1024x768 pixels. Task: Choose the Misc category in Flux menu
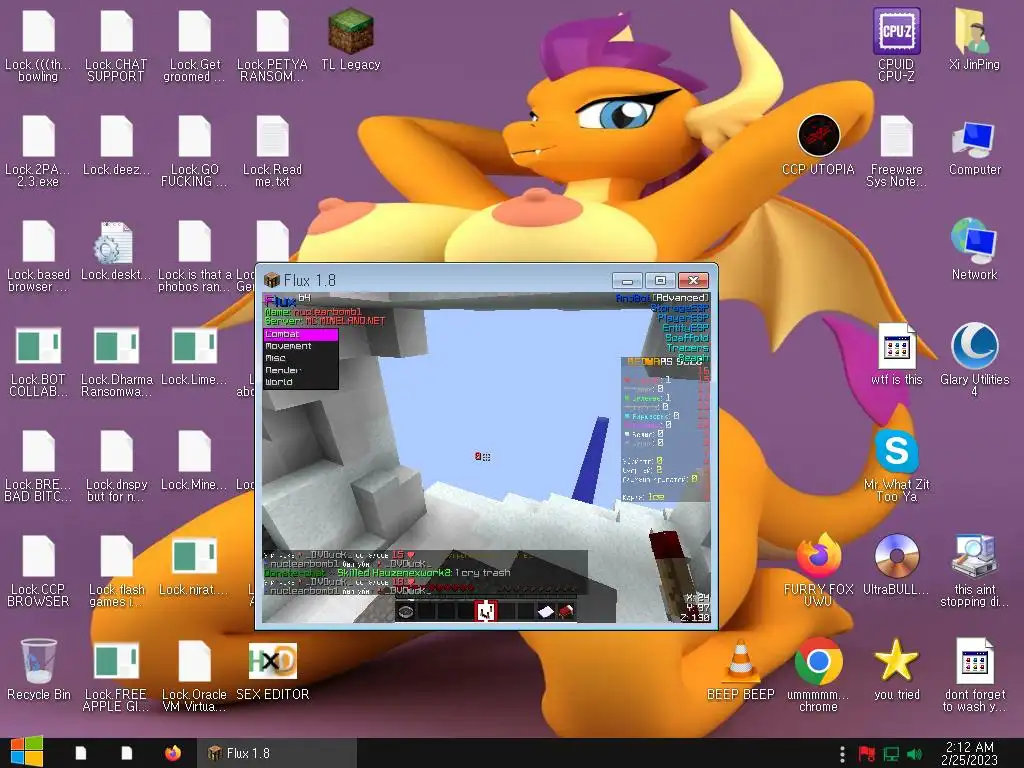(x=300, y=358)
